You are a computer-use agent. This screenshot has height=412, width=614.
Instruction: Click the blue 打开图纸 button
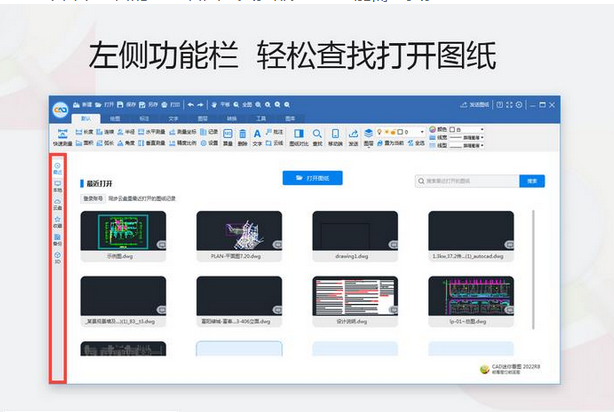[x=312, y=178]
